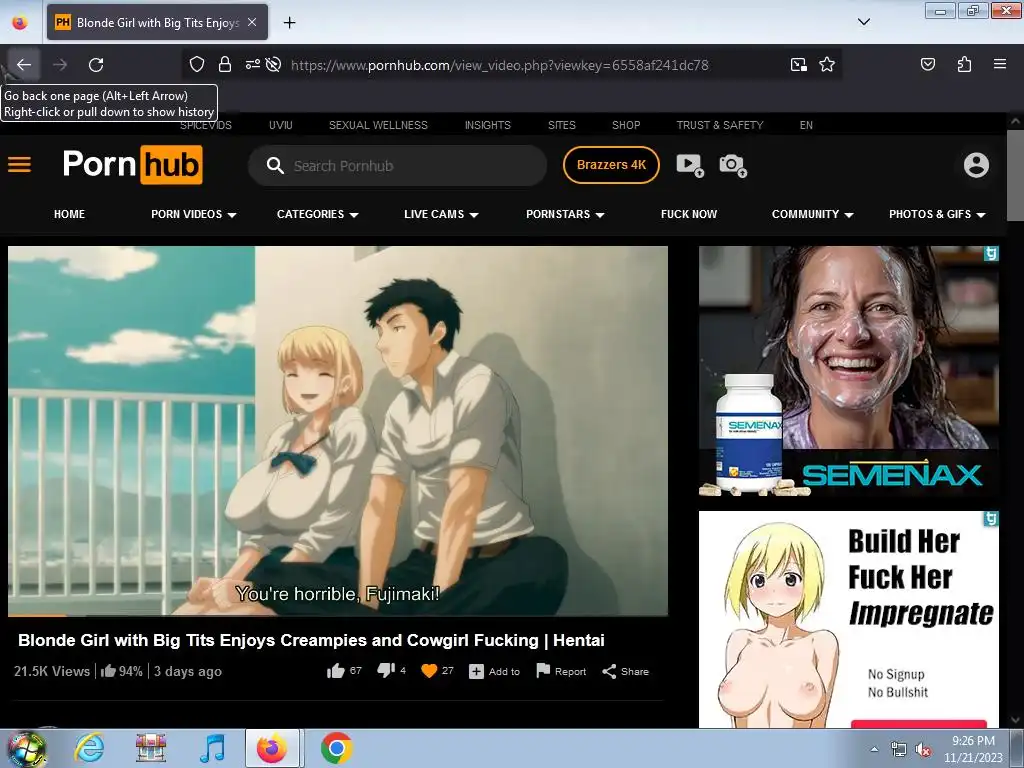
Task: Click the scrollbar down arrow
Action: click(x=1015, y=720)
